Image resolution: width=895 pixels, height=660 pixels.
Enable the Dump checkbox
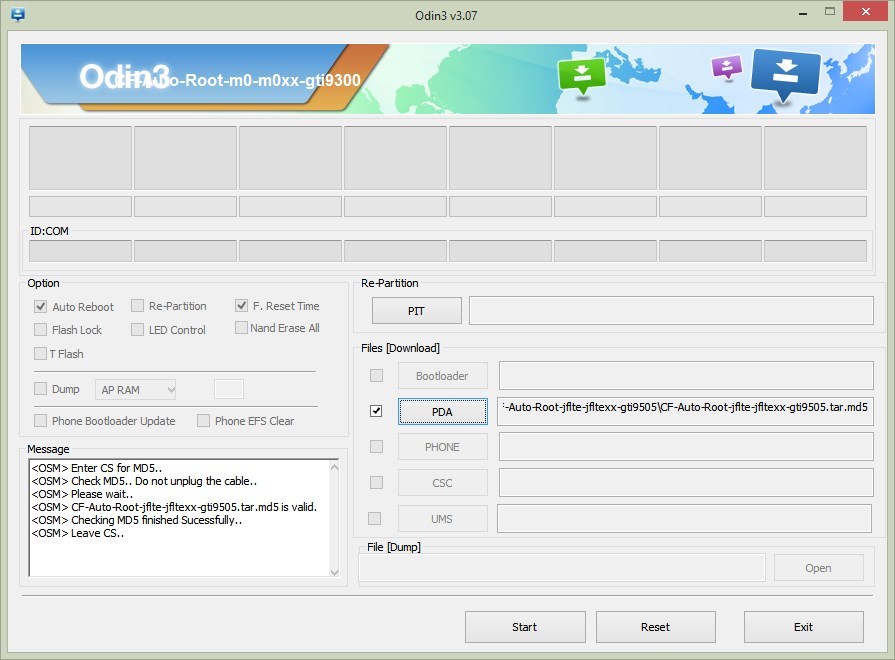point(41,389)
